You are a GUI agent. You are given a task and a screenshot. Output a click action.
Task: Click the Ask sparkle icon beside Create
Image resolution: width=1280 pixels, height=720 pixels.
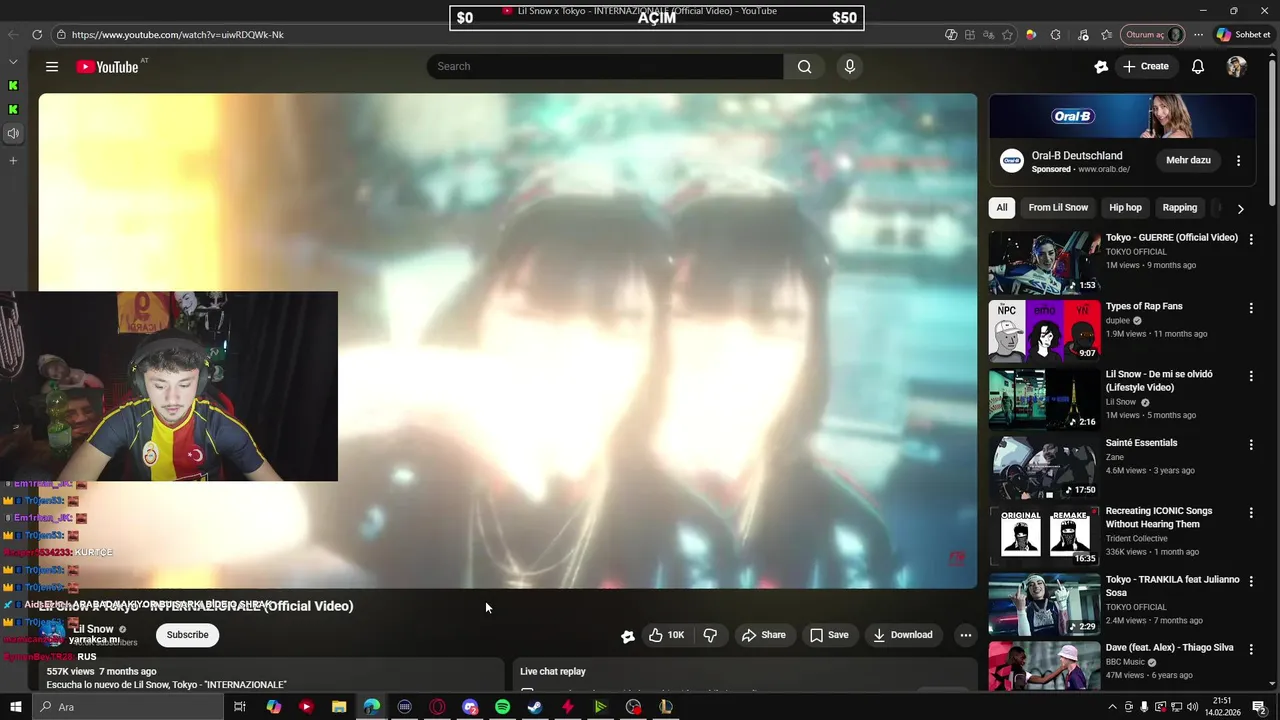pos(1101,67)
